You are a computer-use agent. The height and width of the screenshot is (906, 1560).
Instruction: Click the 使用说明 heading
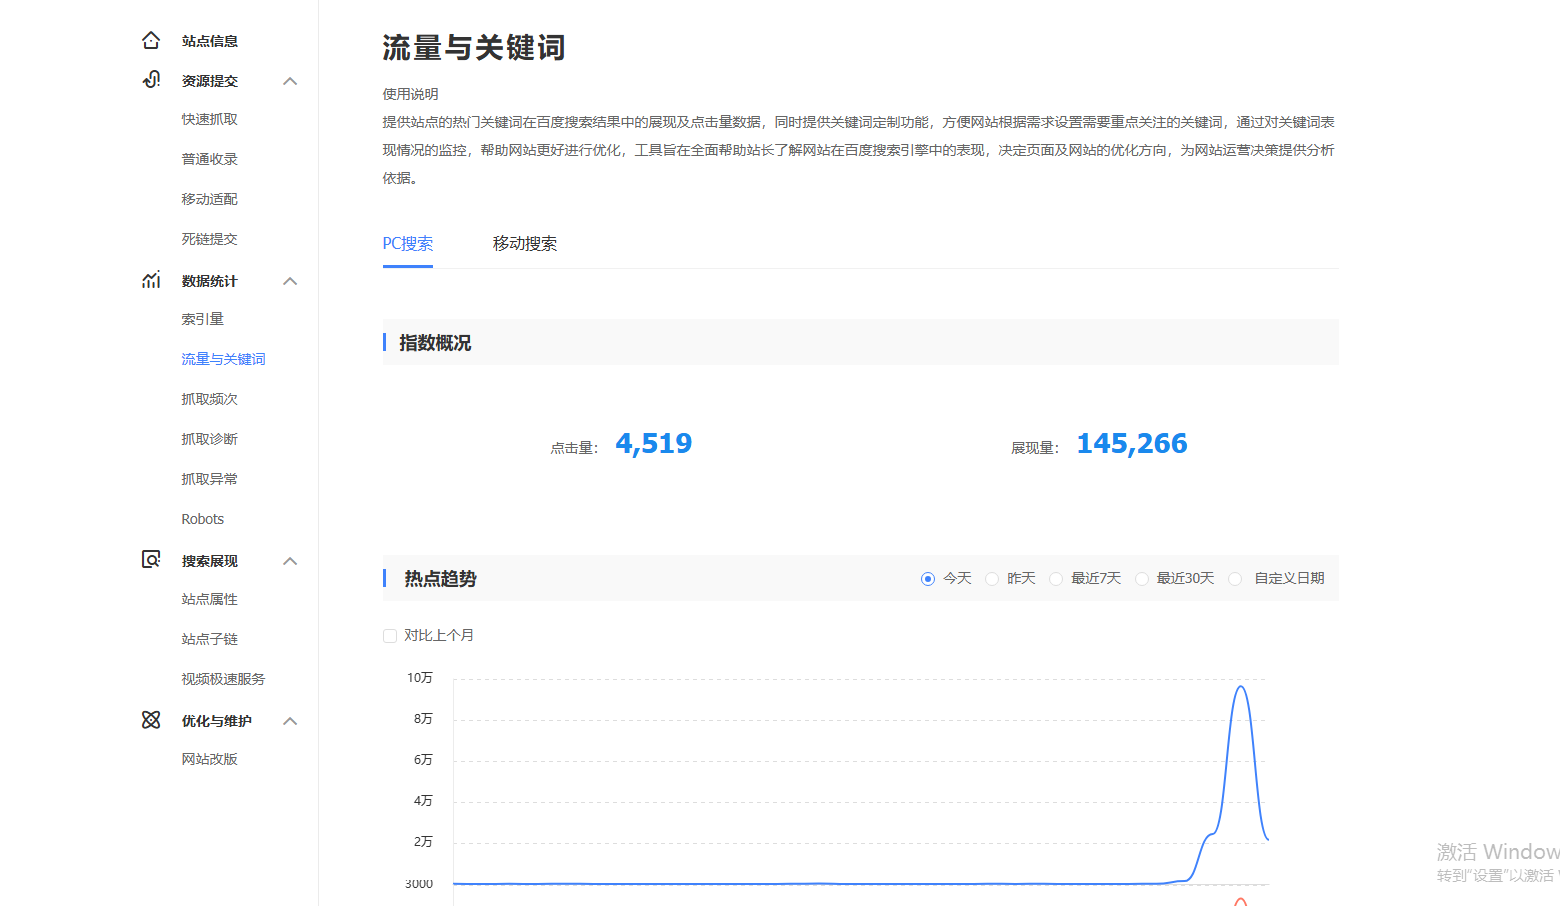pos(411,94)
